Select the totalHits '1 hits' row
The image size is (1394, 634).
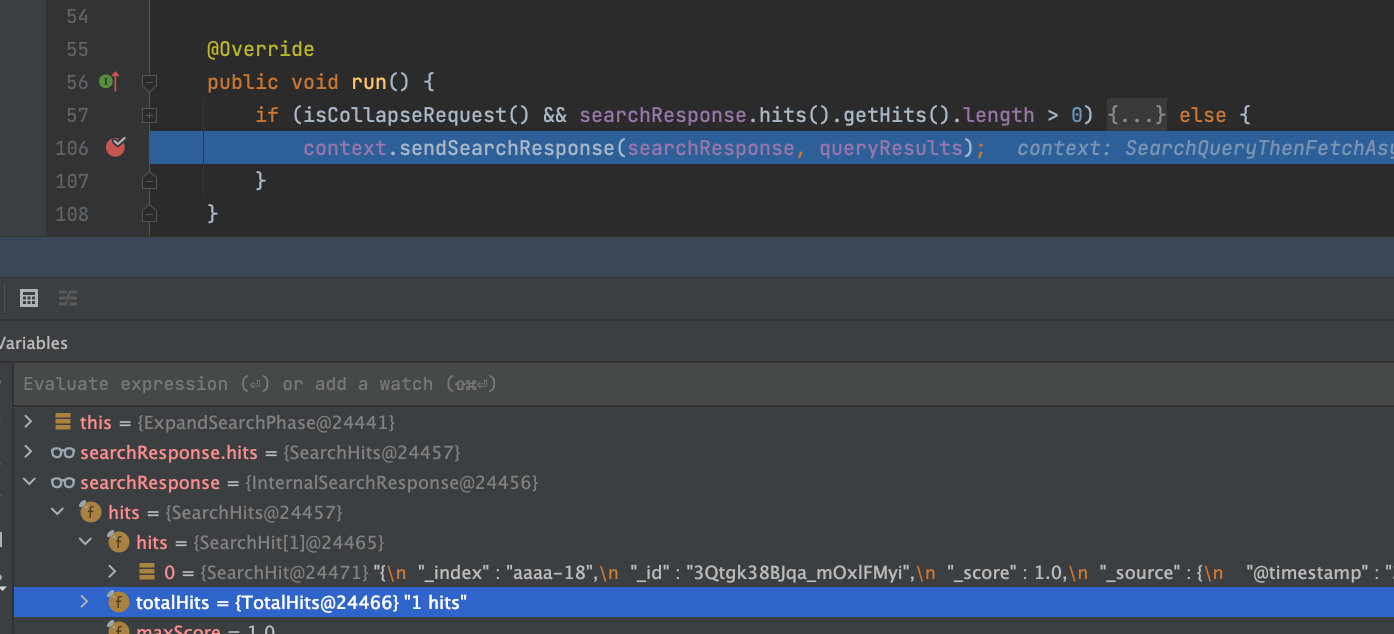tap(704, 602)
